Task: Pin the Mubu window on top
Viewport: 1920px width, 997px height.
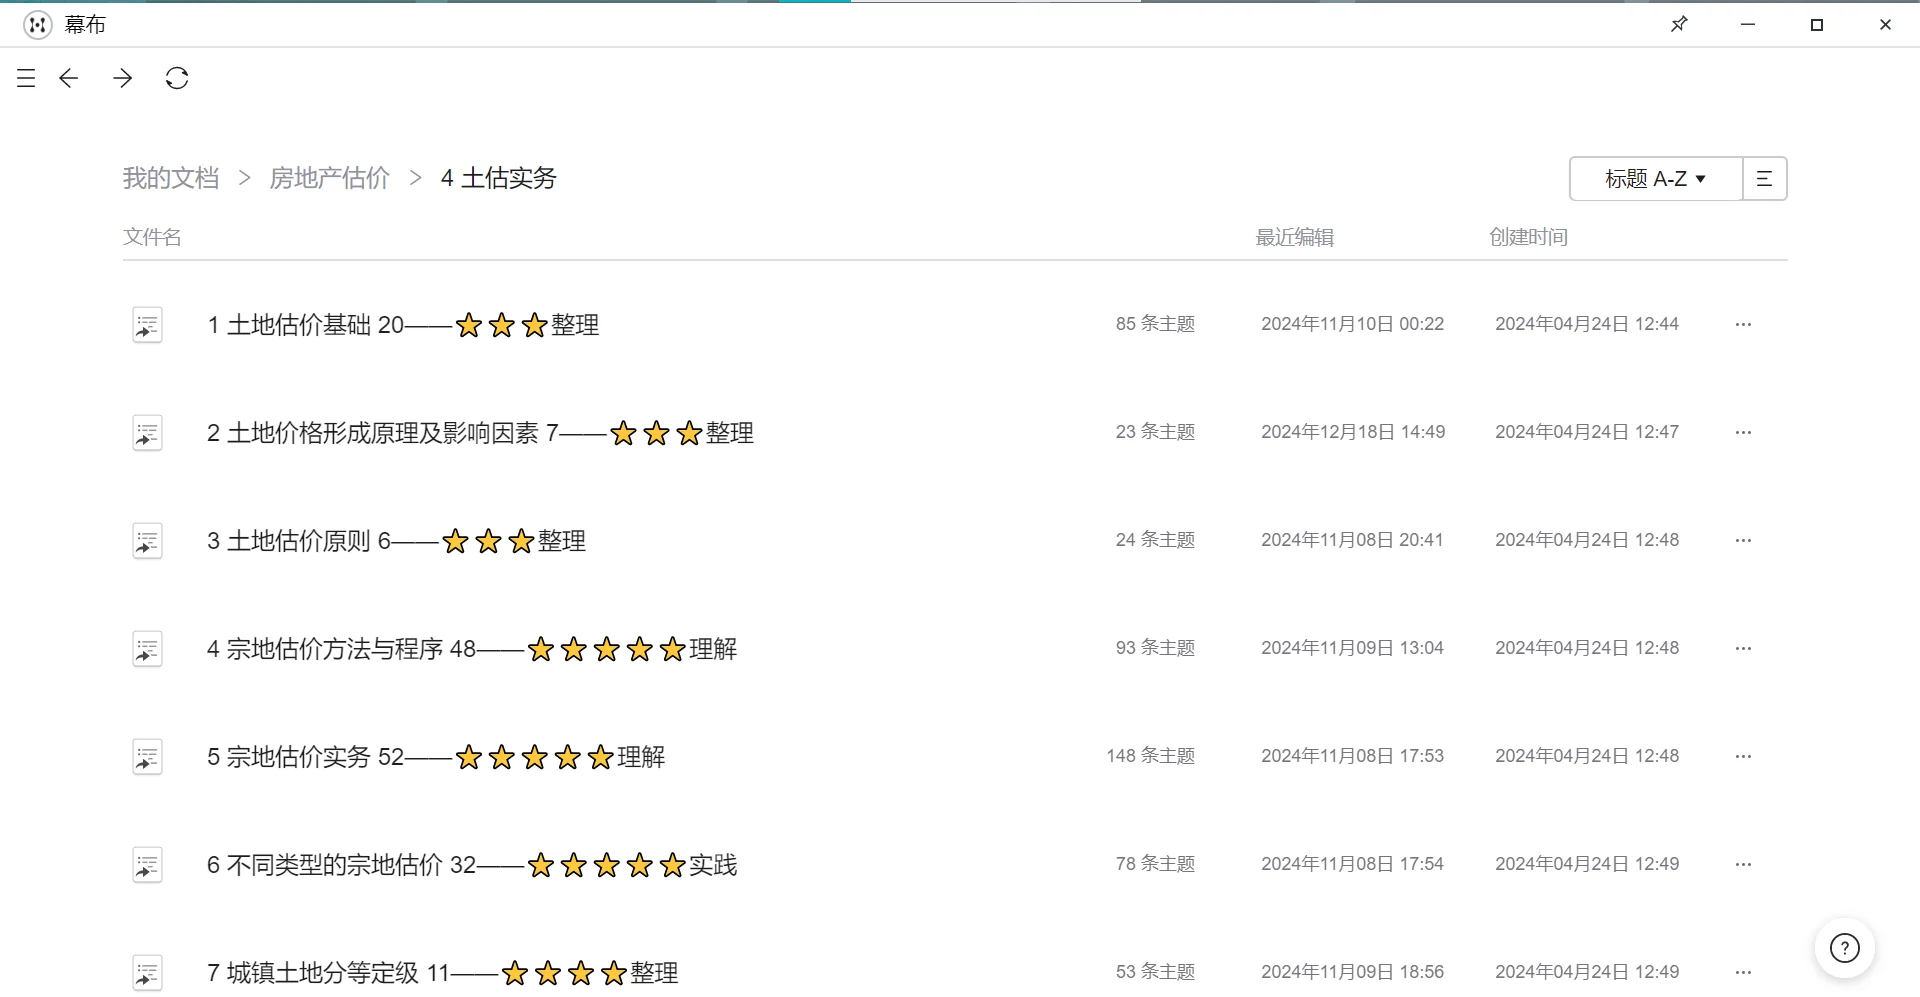Action: (1679, 24)
